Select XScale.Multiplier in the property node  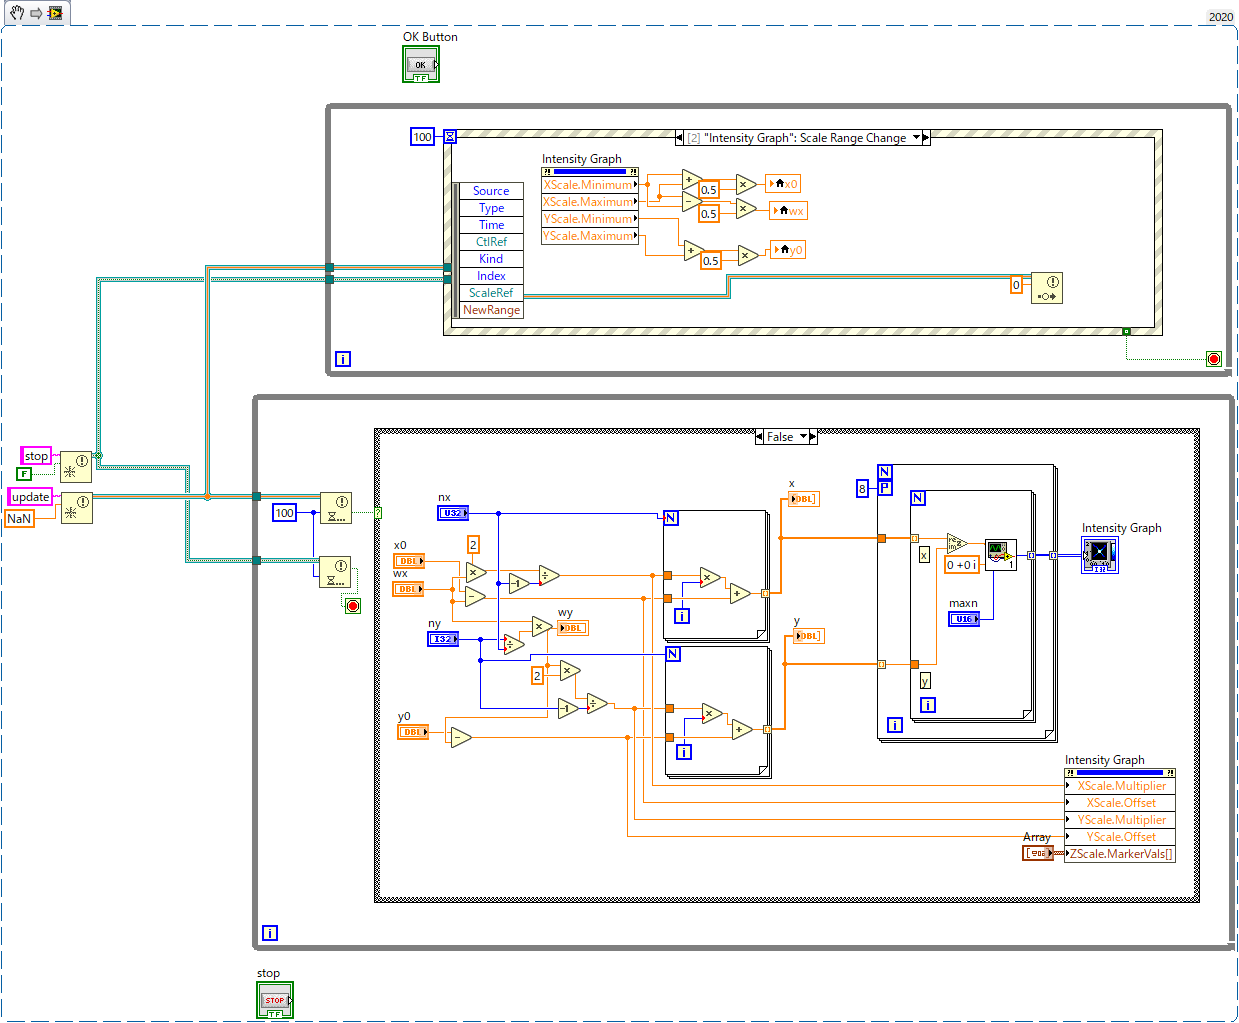click(1121, 786)
